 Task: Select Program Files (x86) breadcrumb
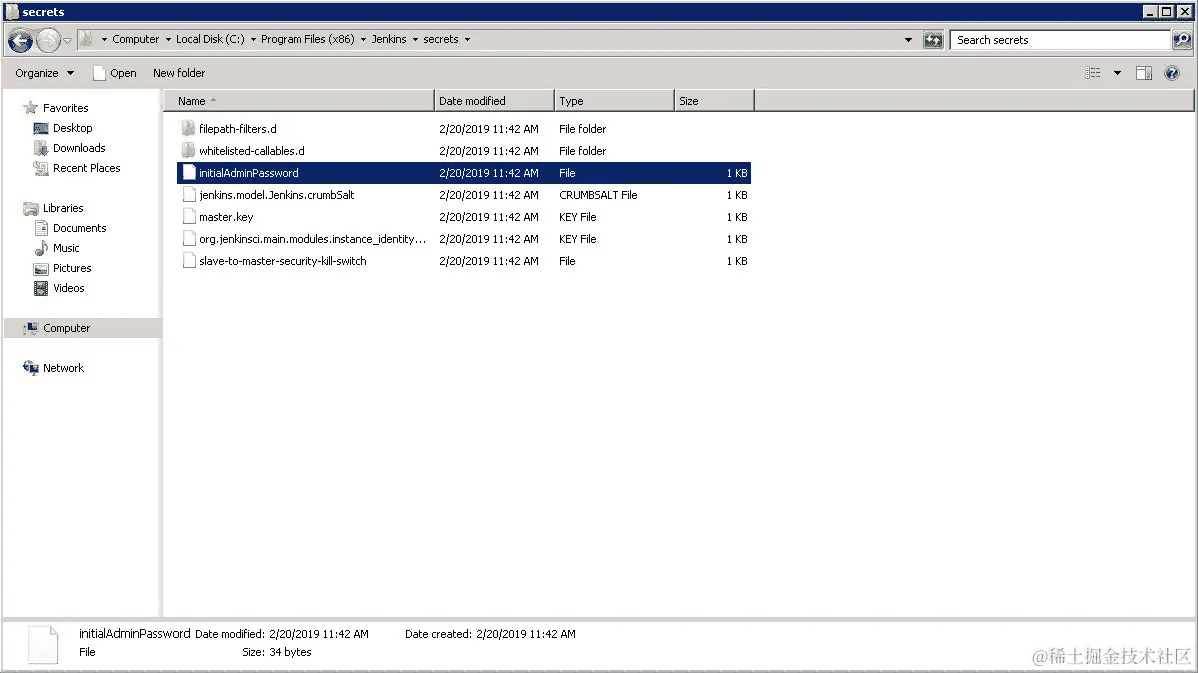[308, 39]
